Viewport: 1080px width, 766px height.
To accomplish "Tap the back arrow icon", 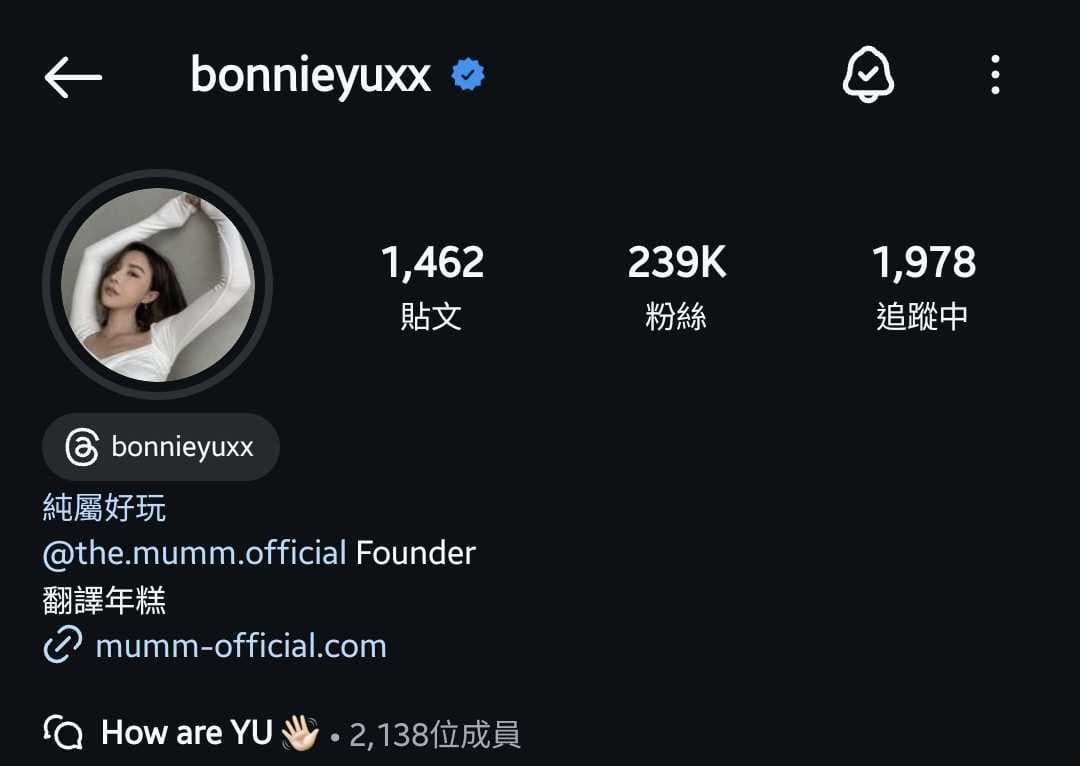I will 73,76.
